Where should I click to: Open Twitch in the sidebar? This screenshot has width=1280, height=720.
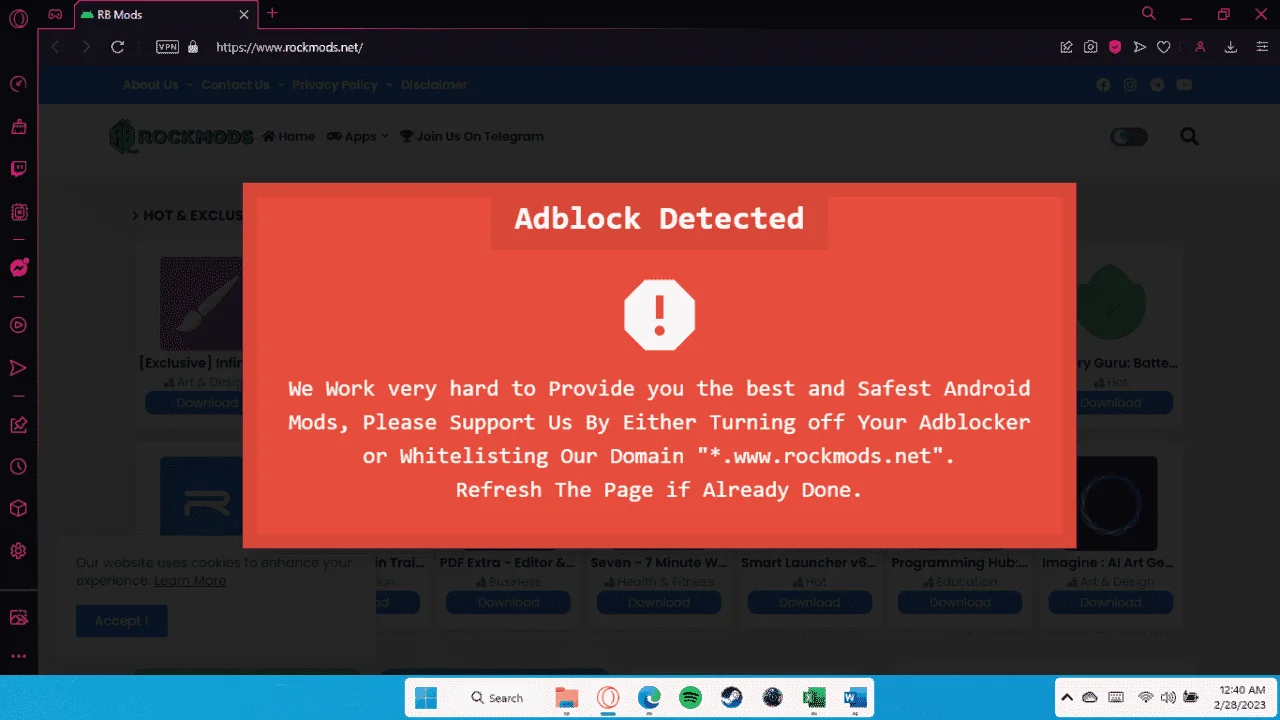click(x=18, y=168)
